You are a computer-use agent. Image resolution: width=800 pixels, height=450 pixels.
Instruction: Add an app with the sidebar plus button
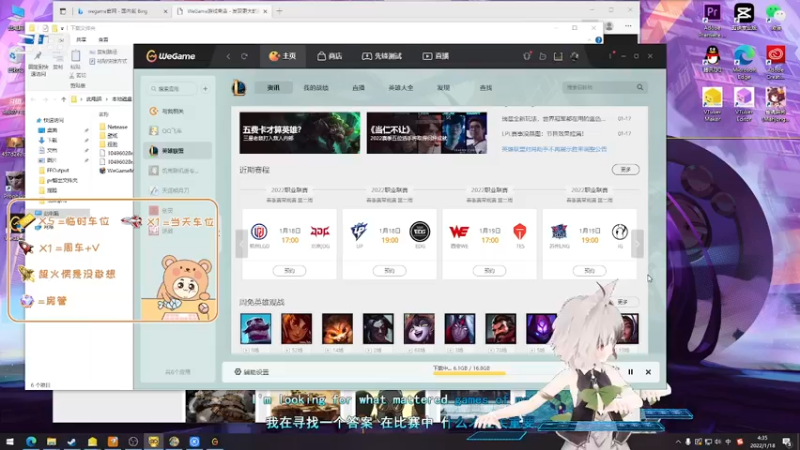(x=205, y=89)
